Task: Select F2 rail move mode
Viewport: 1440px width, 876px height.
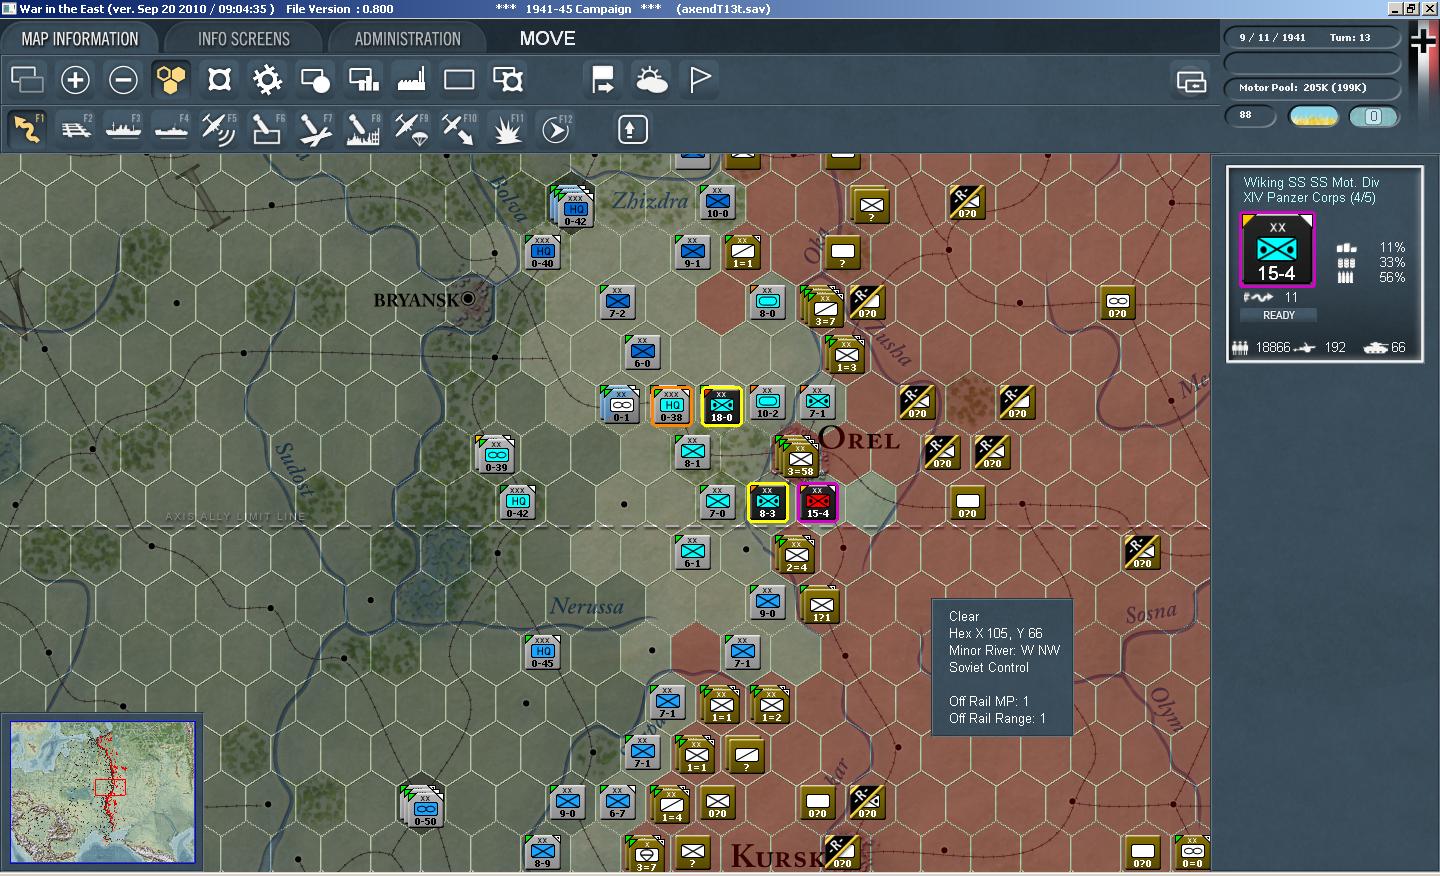Action: 76,128
